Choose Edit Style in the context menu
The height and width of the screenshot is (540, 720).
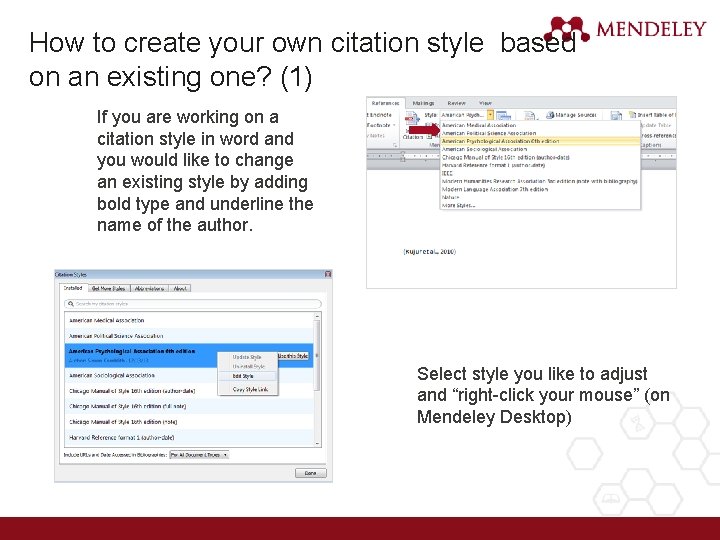pyautogui.click(x=248, y=376)
